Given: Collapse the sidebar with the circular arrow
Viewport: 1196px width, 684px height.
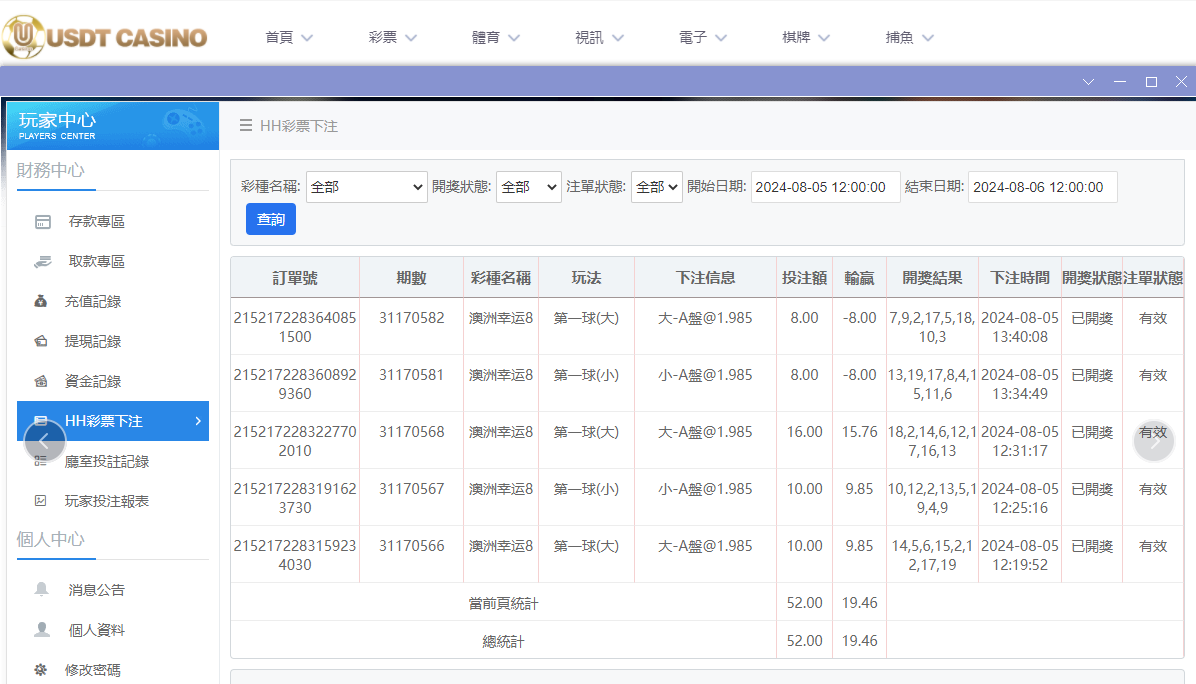Looking at the screenshot, I should pyautogui.click(x=45, y=441).
